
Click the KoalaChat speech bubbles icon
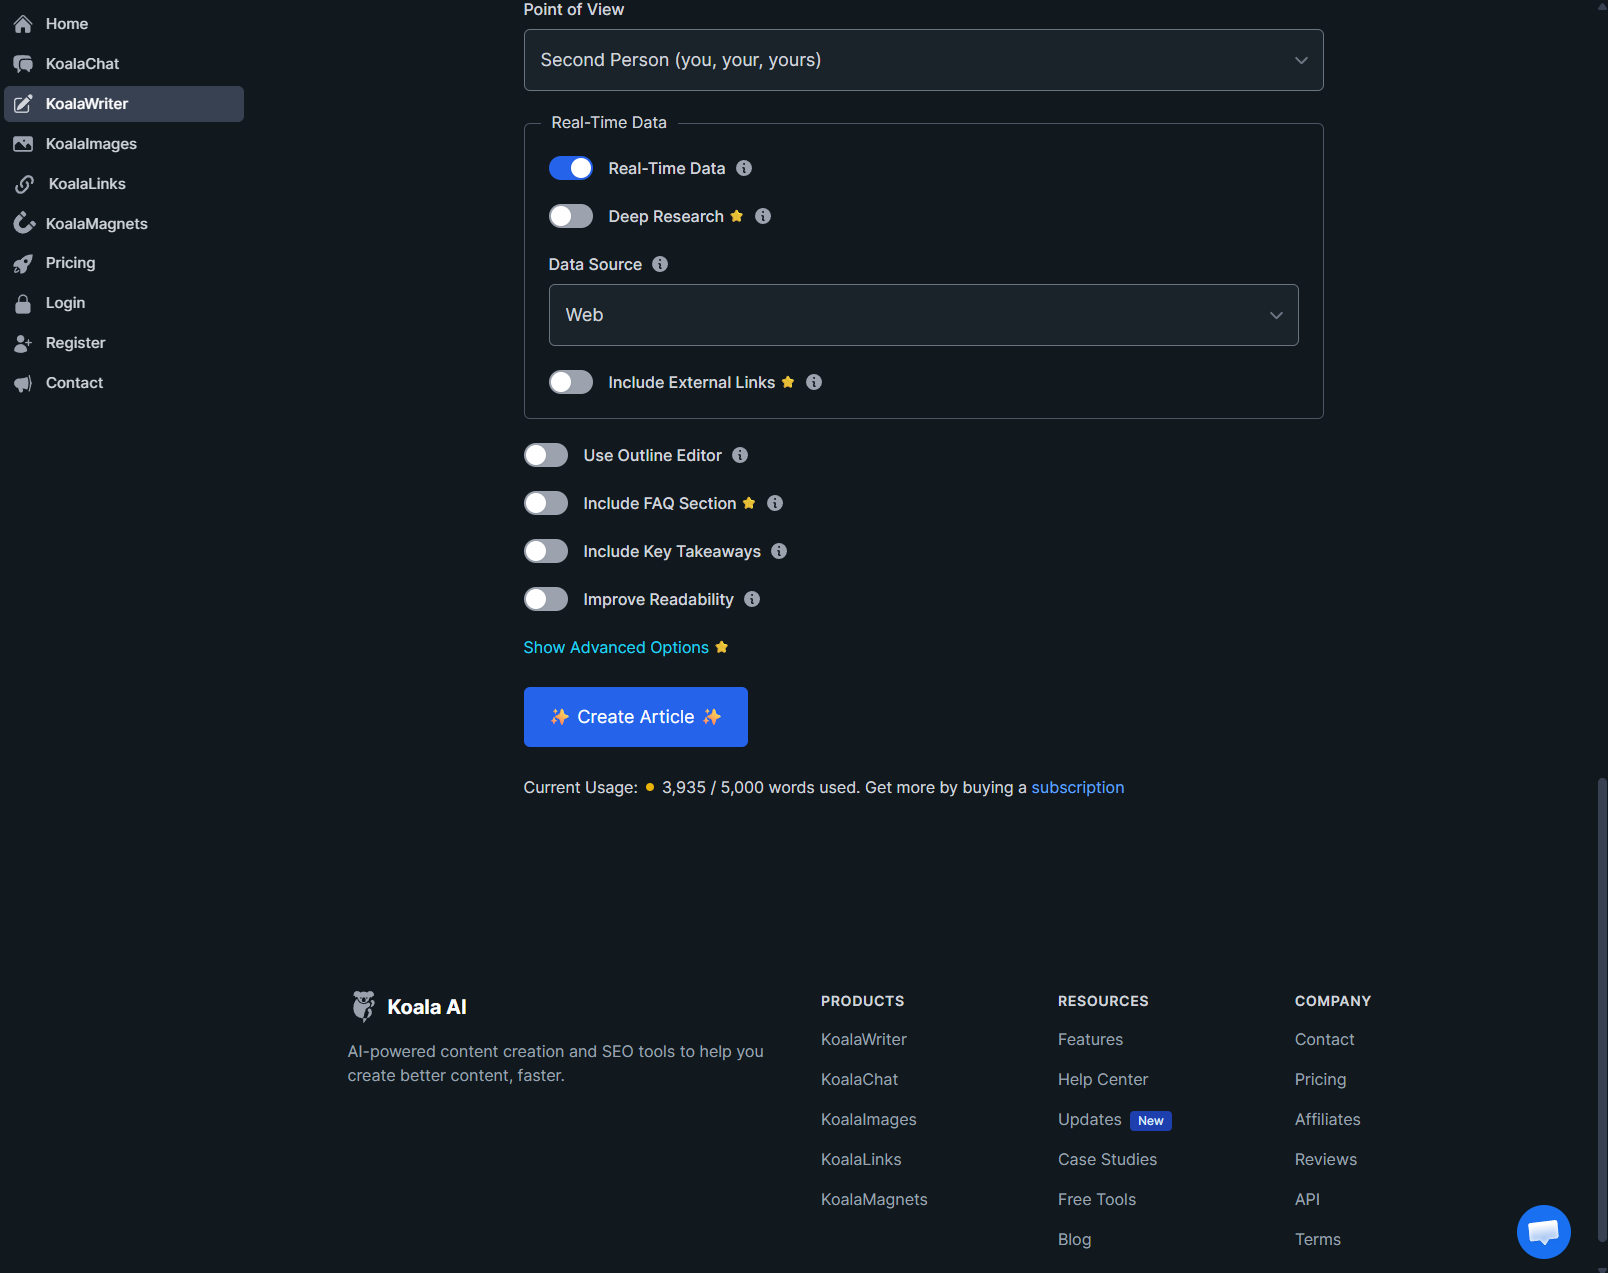[x=23, y=64]
